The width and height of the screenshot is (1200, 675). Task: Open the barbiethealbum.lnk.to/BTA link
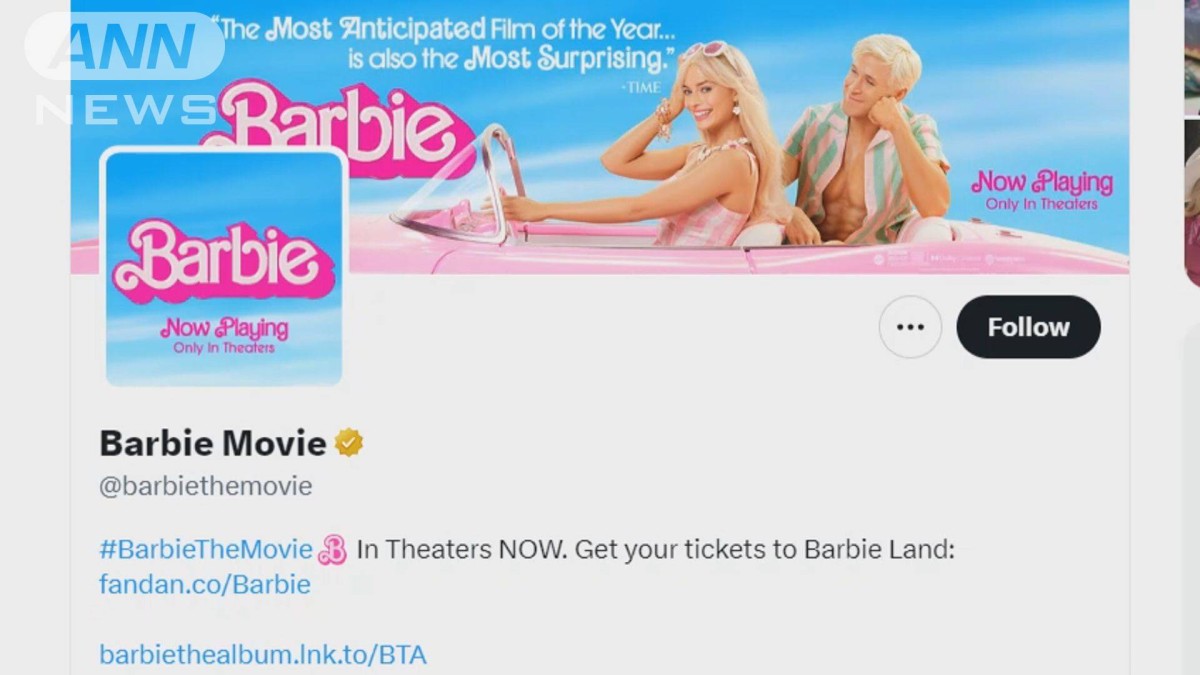[x=263, y=655]
